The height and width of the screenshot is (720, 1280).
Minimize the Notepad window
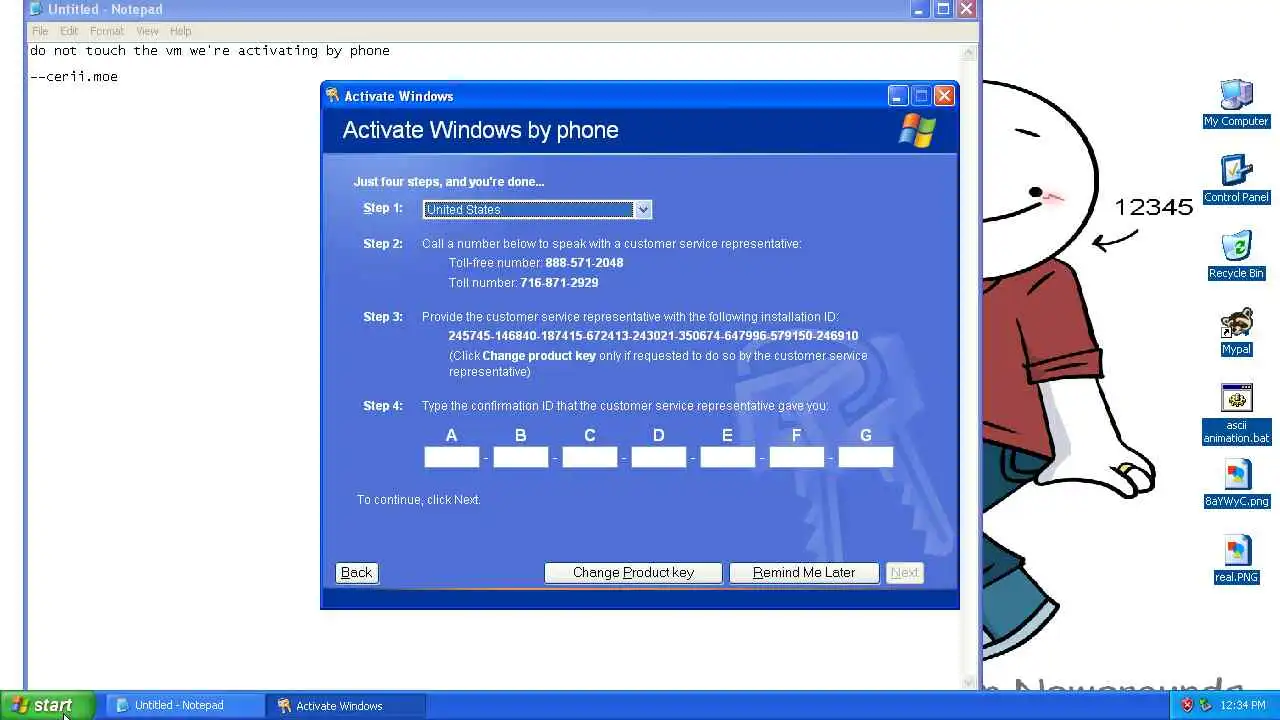(x=919, y=9)
